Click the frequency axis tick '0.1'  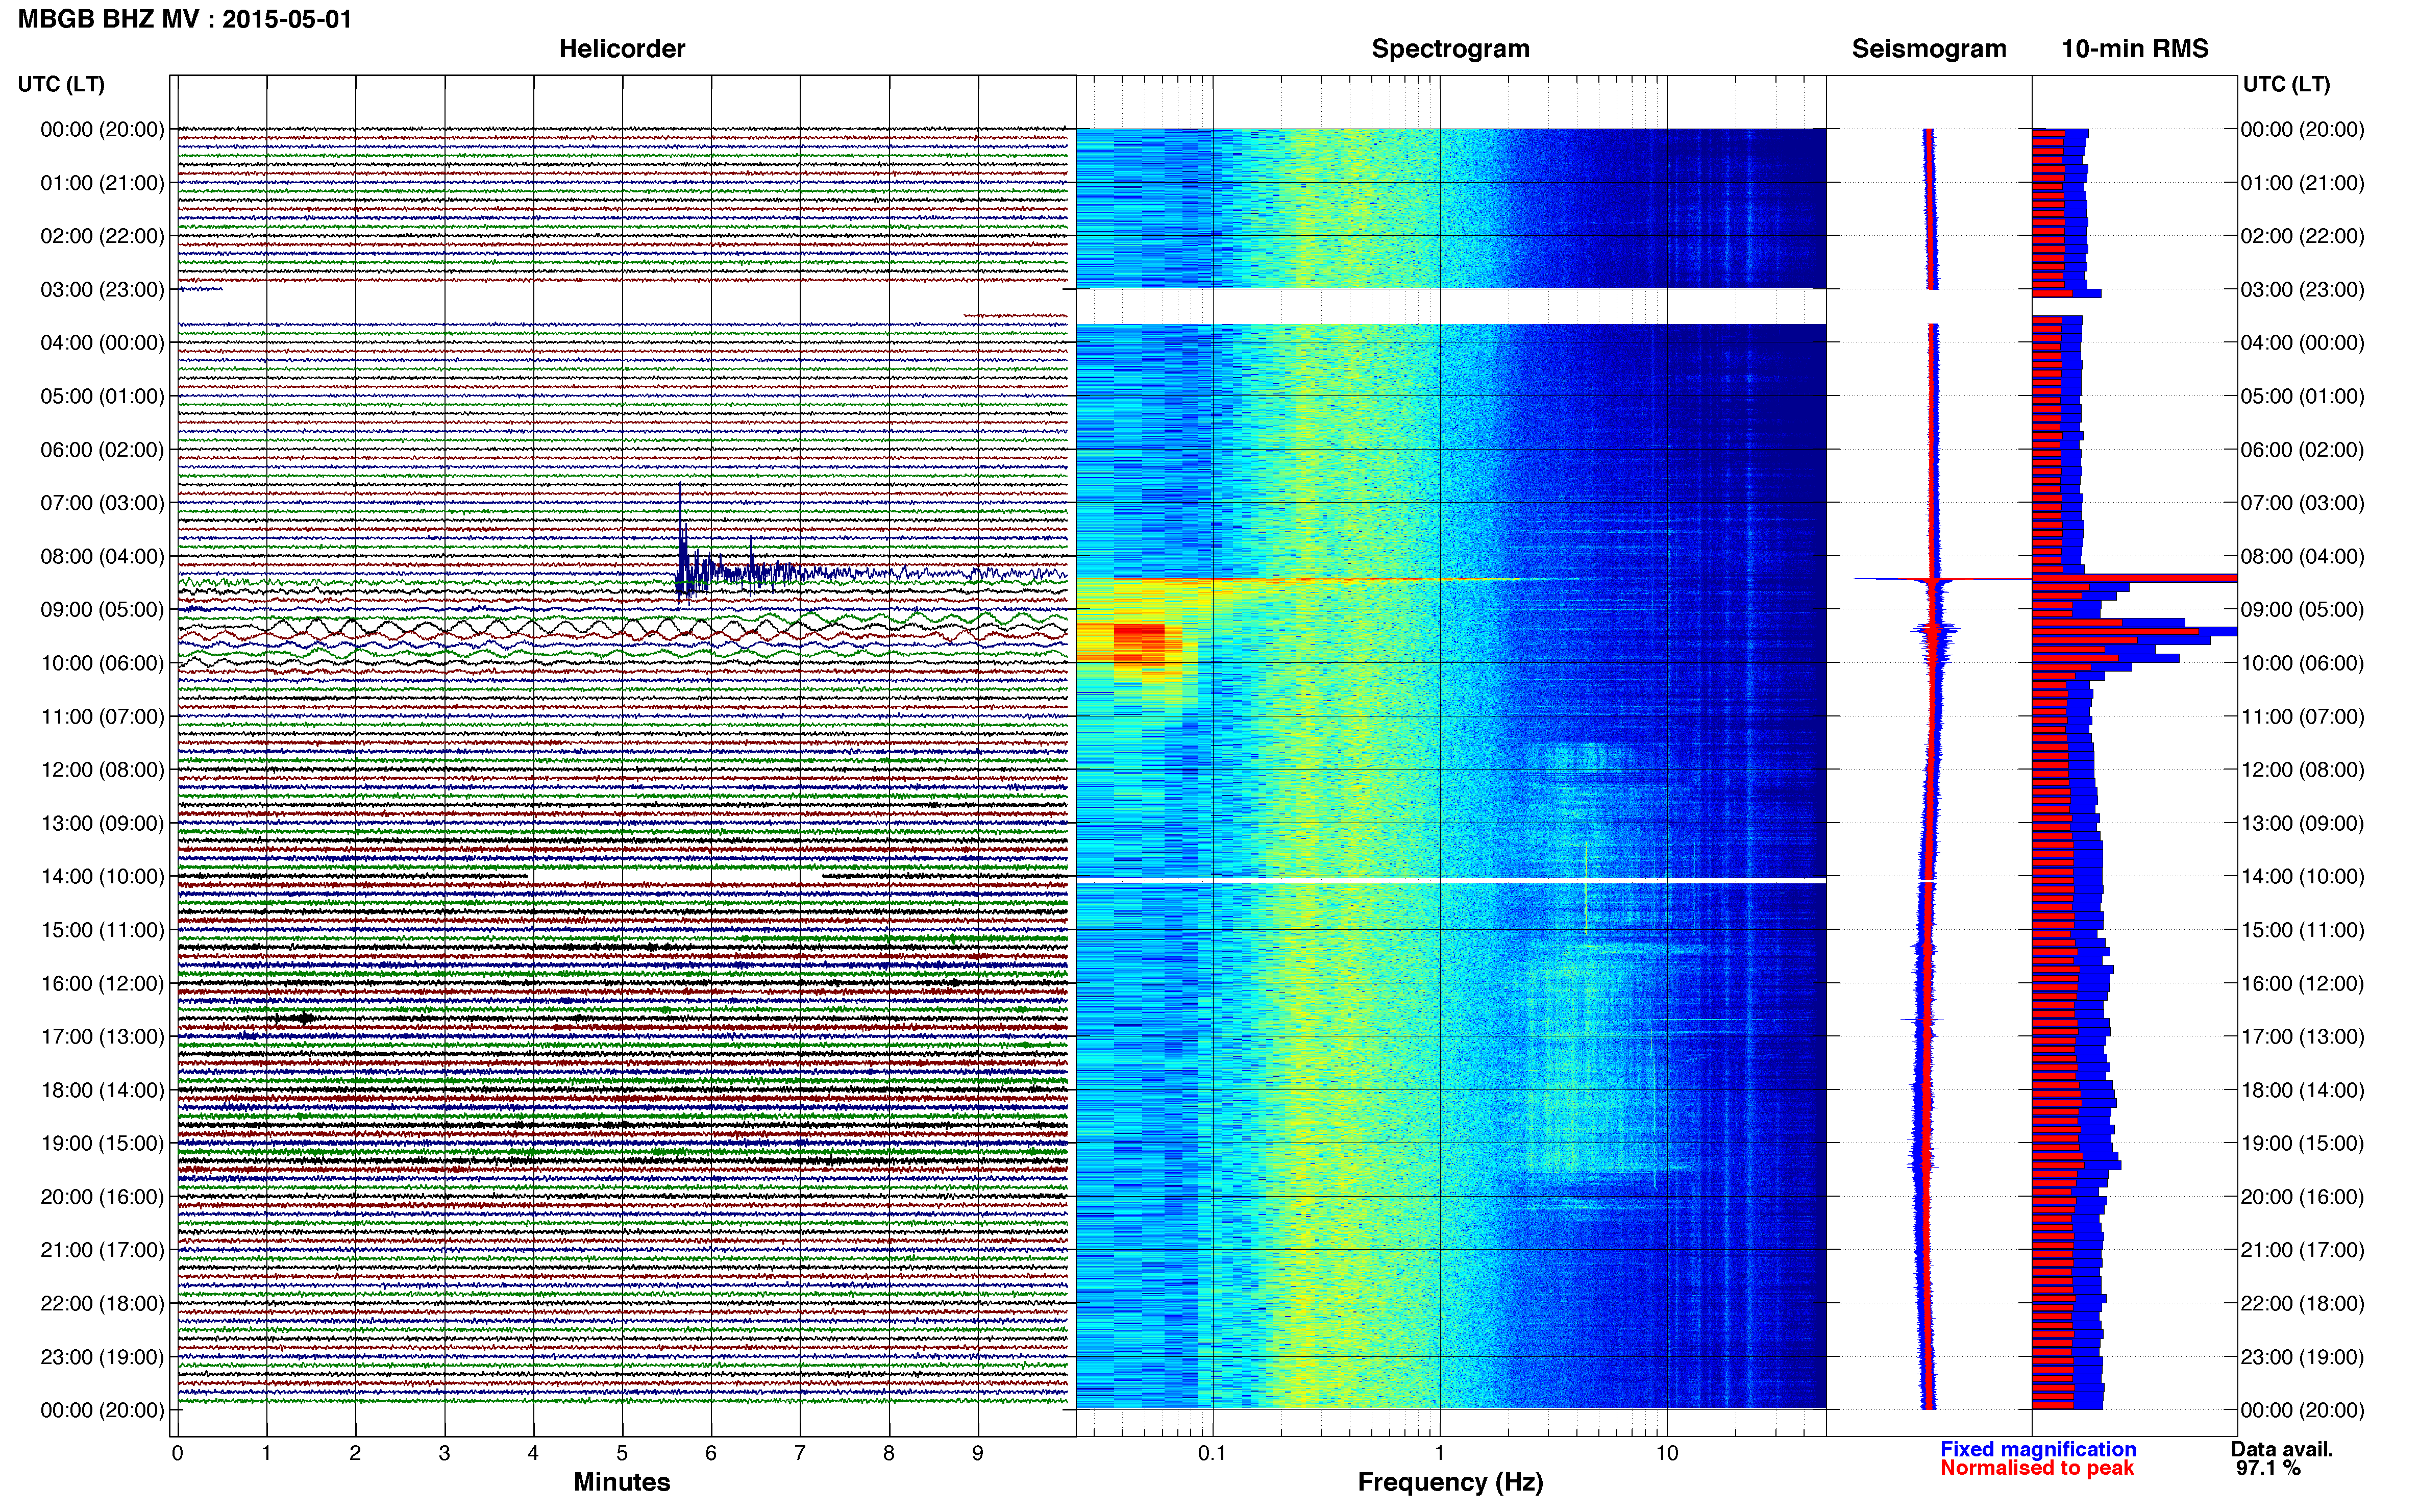[x=1212, y=1453]
